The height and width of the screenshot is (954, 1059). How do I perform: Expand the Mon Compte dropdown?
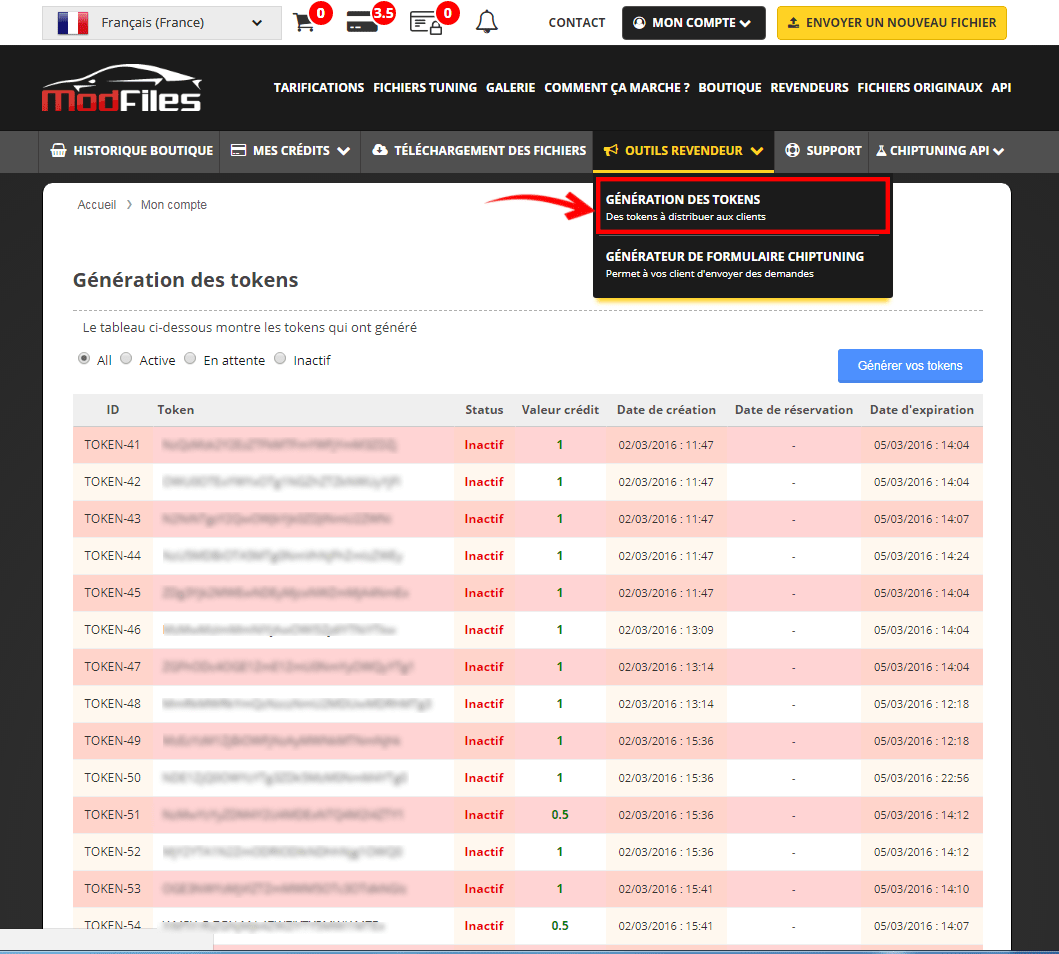pyautogui.click(x=693, y=23)
